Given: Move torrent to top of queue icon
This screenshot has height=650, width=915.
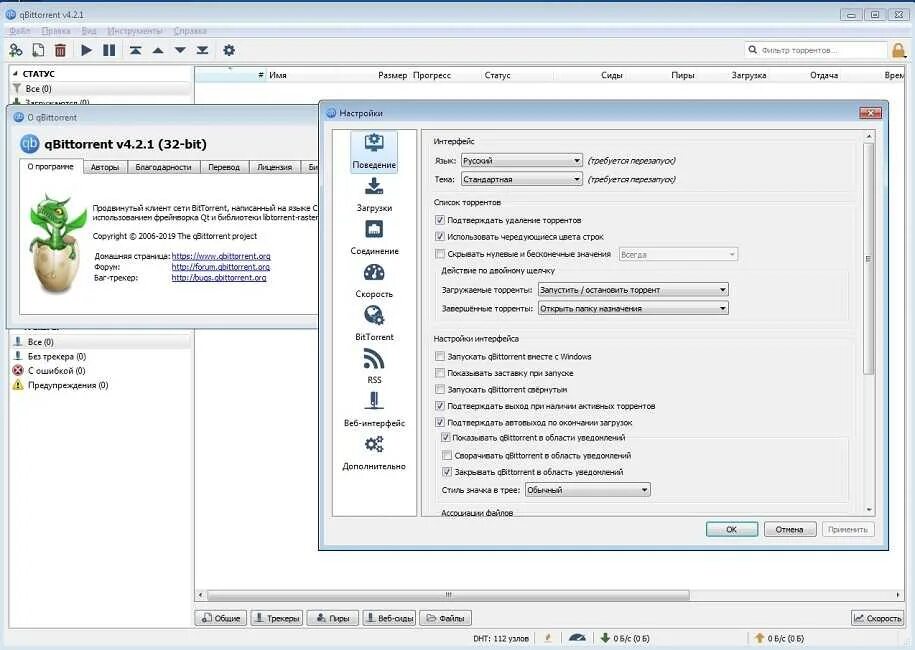Looking at the screenshot, I should pos(135,50).
